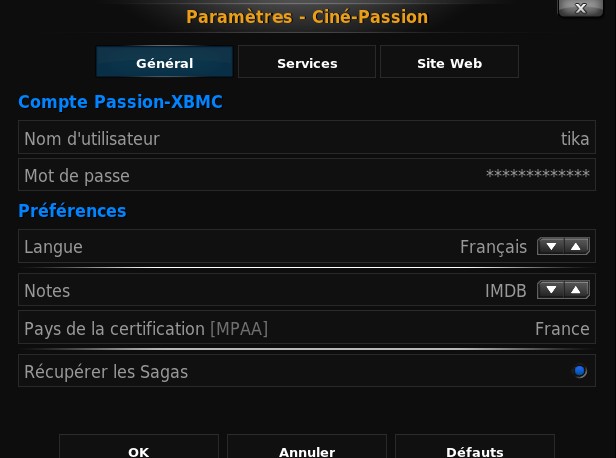The width and height of the screenshot is (616, 458).
Task: Go to the Site Web tab
Action: 449,63
